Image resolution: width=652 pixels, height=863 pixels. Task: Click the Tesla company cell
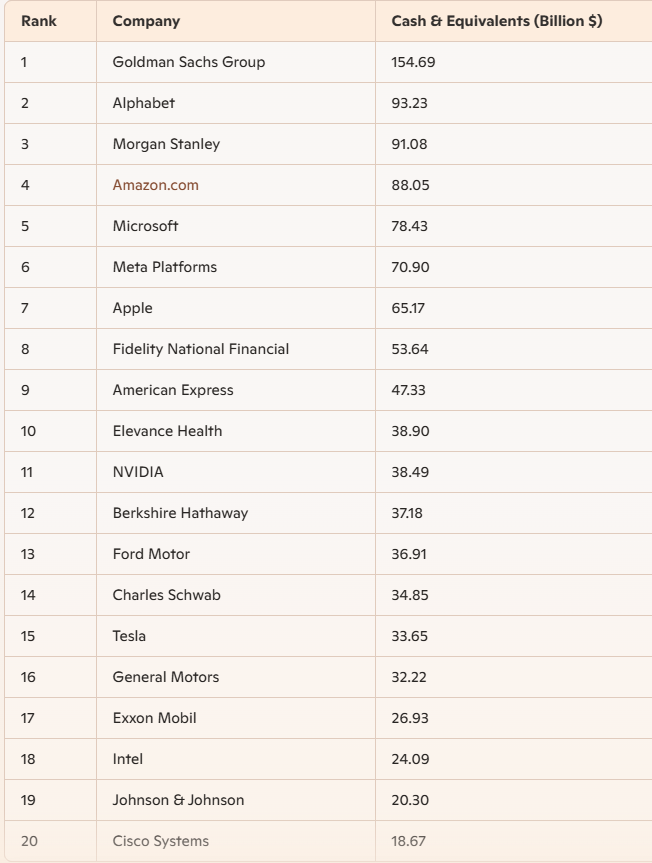(129, 636)
